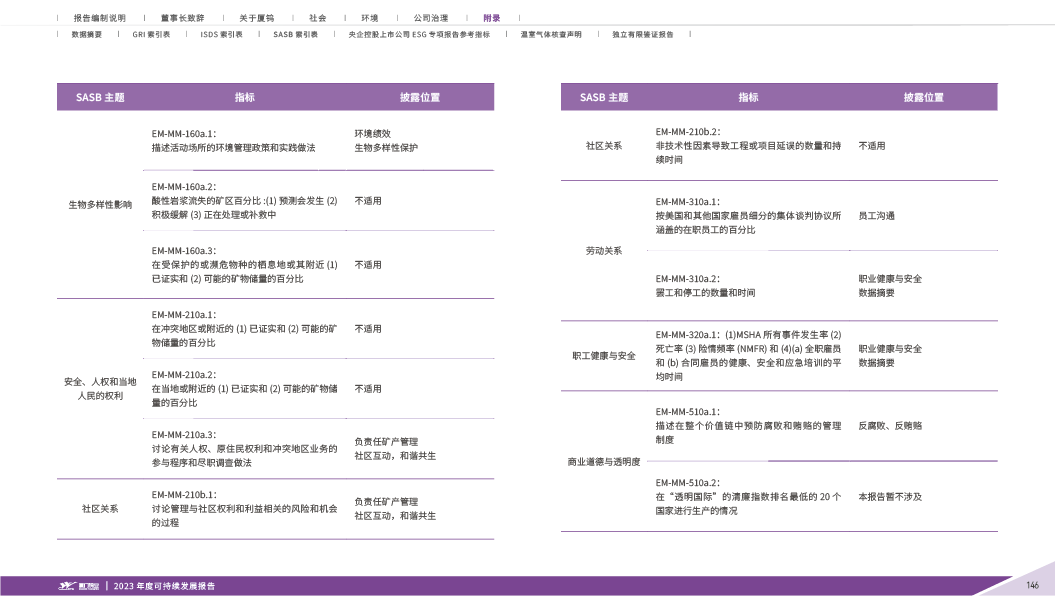Screen dimensions: 1055x596
Task: Select the highlighted 附录 tab
Action: pyautogui.click(x=491, y=18)
